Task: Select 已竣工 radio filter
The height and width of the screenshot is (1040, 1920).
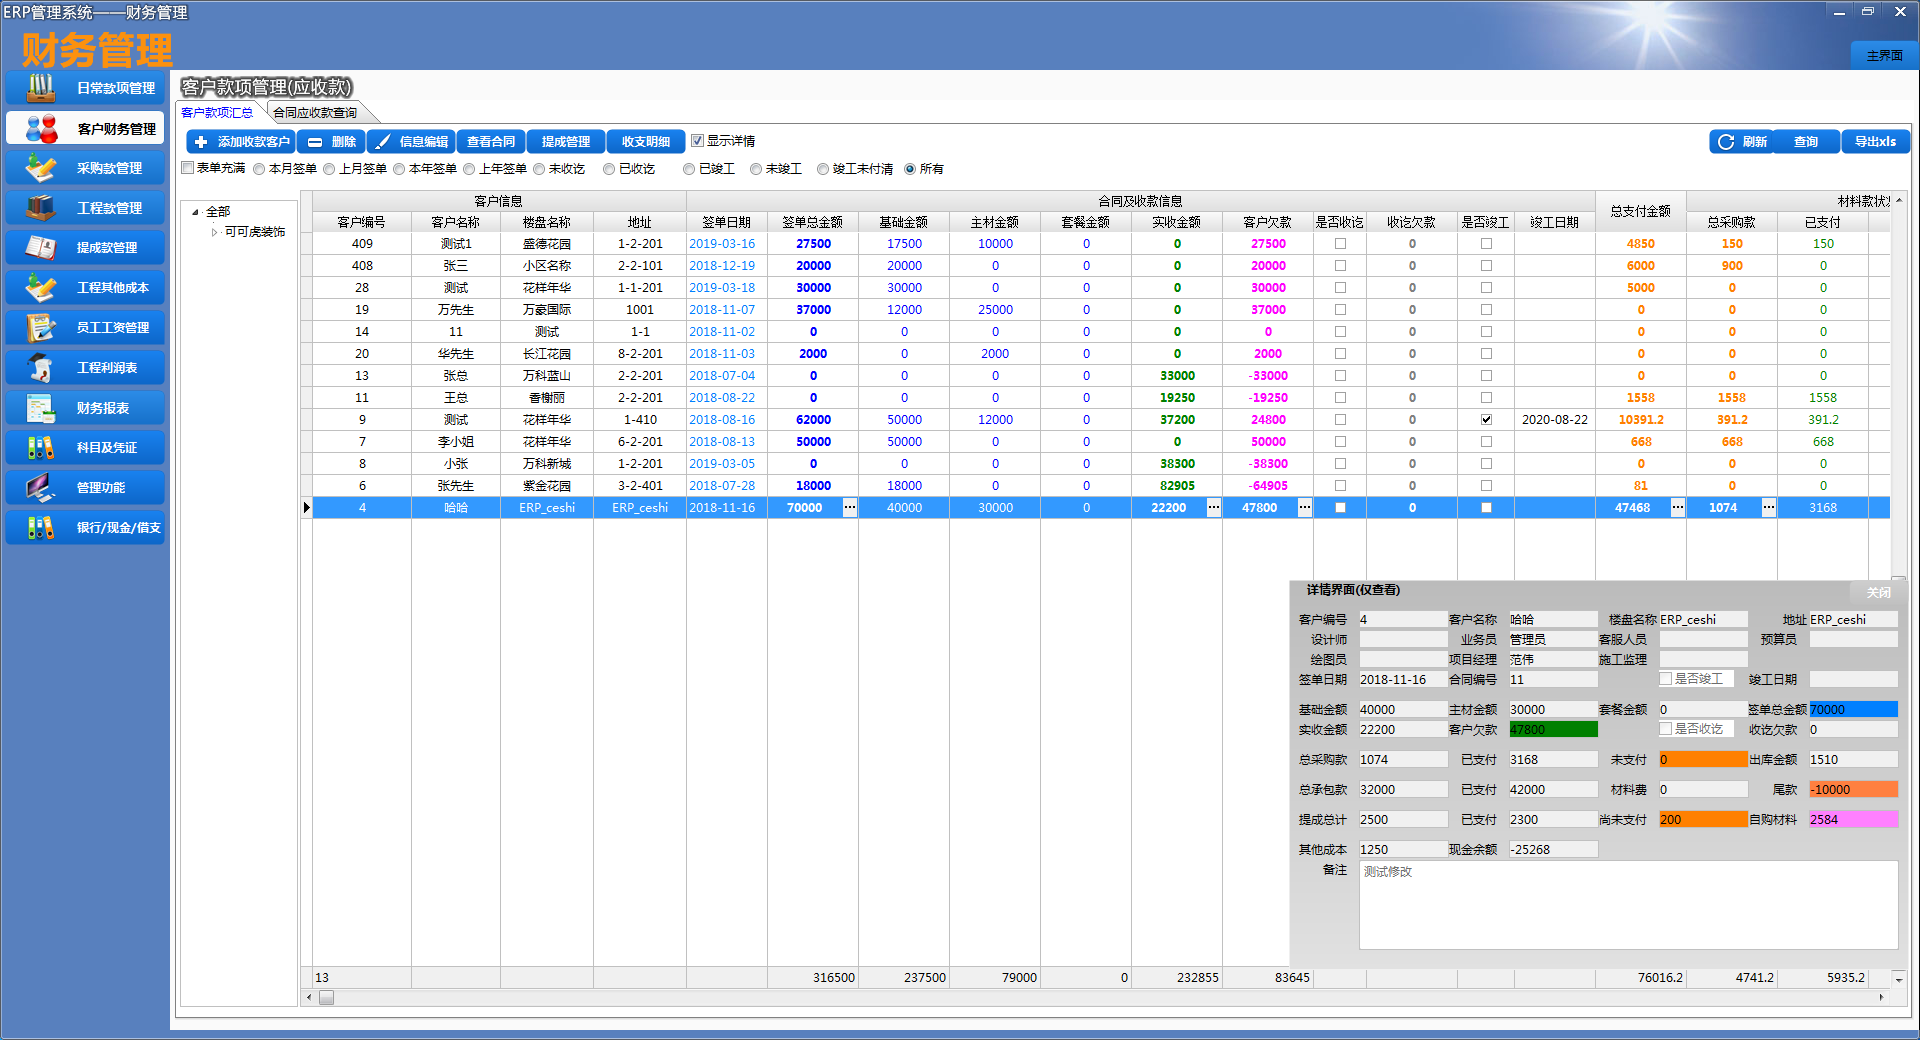Action: pos(689,169)
